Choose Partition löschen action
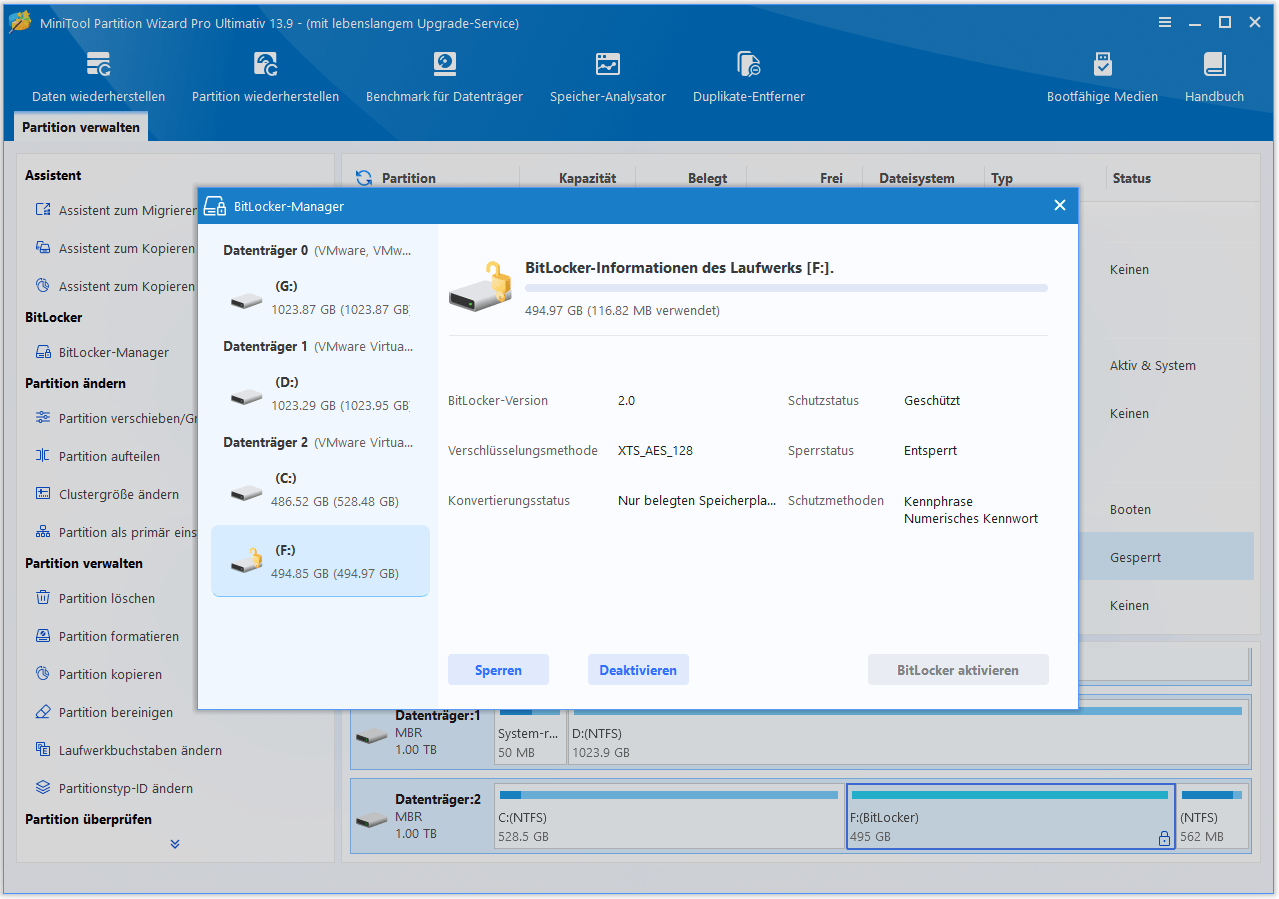The width and height of the screenshot is (1279, 899). (95, 598)
